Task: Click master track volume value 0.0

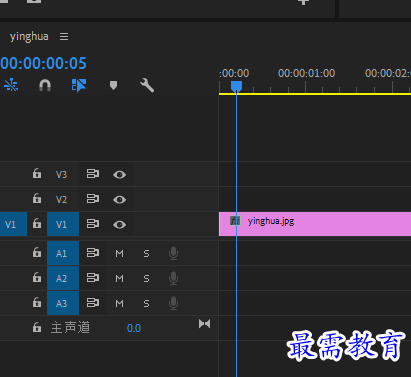Action: pyautogui.click(x=134, y=328)
